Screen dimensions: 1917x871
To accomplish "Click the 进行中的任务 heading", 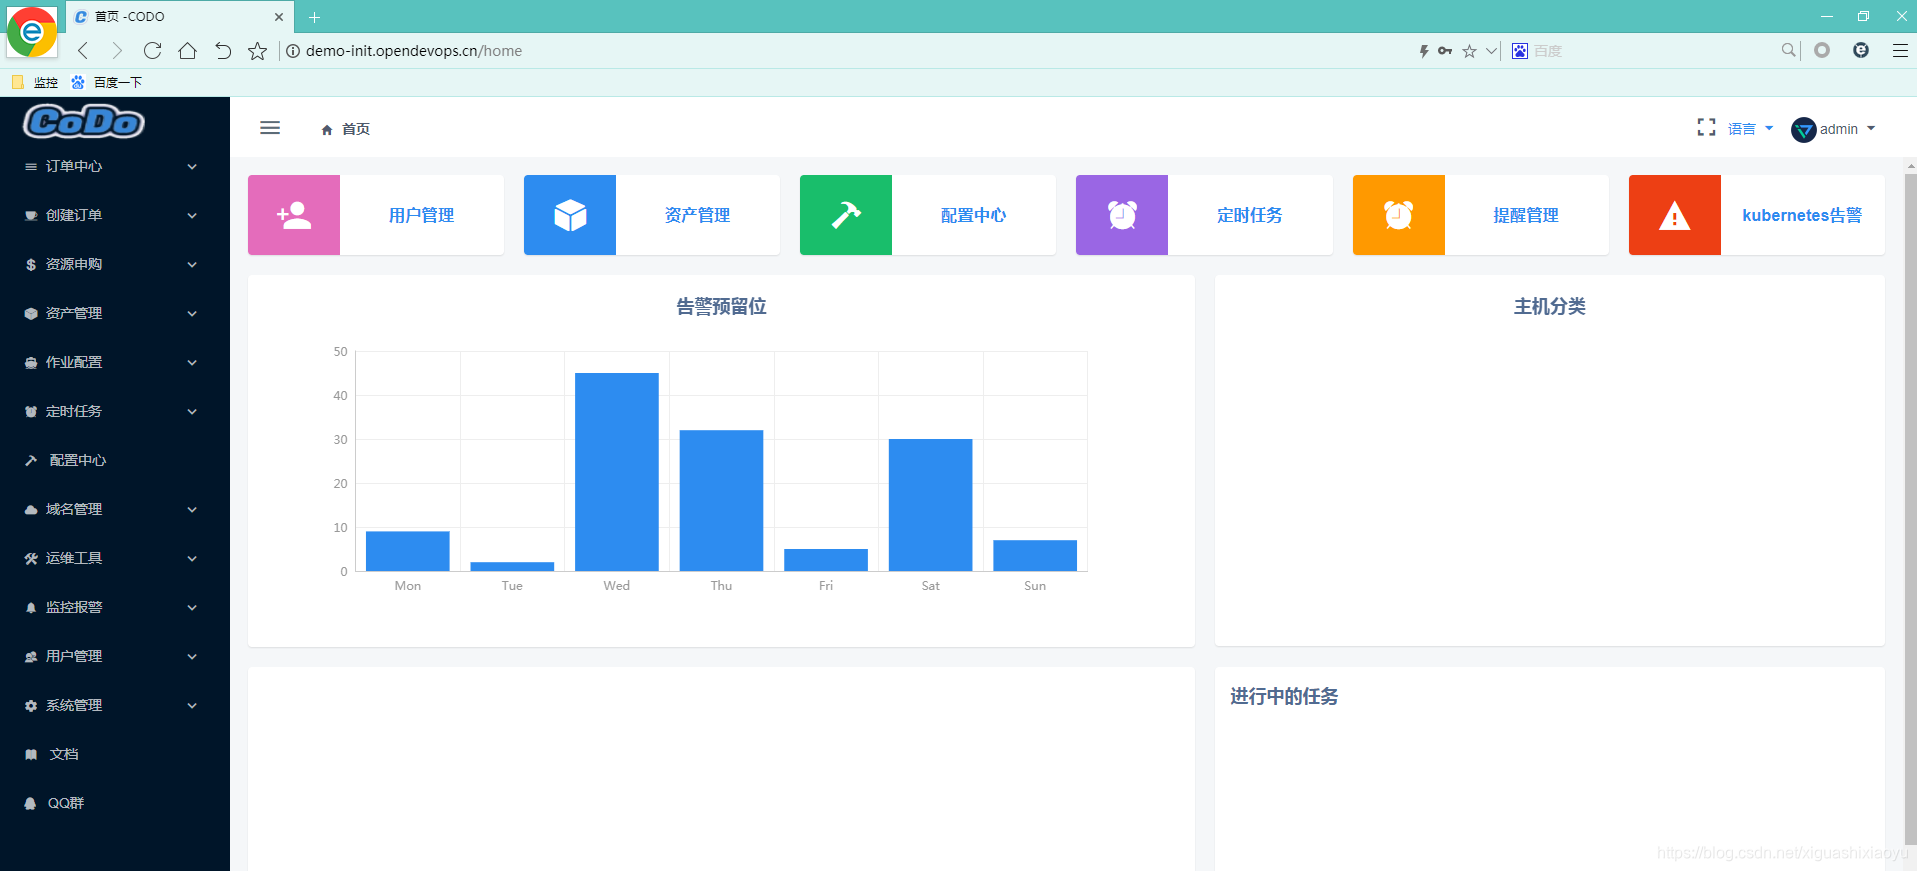I will [1284, 696].
